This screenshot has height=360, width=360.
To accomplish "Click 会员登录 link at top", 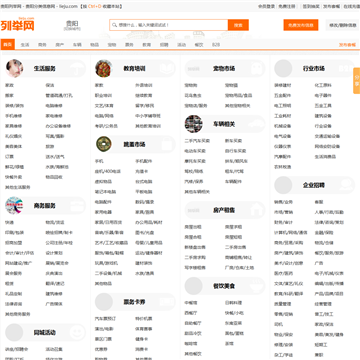I will click(x=267, y=6).
